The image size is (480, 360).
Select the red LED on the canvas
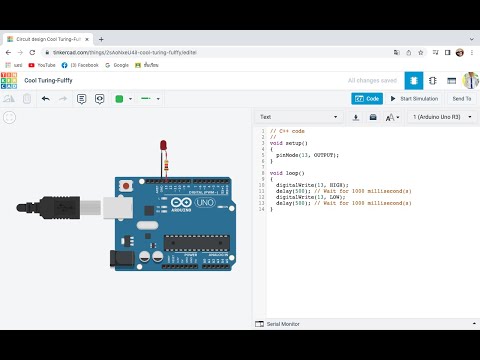pyautogui.click(x=163, y=145)
